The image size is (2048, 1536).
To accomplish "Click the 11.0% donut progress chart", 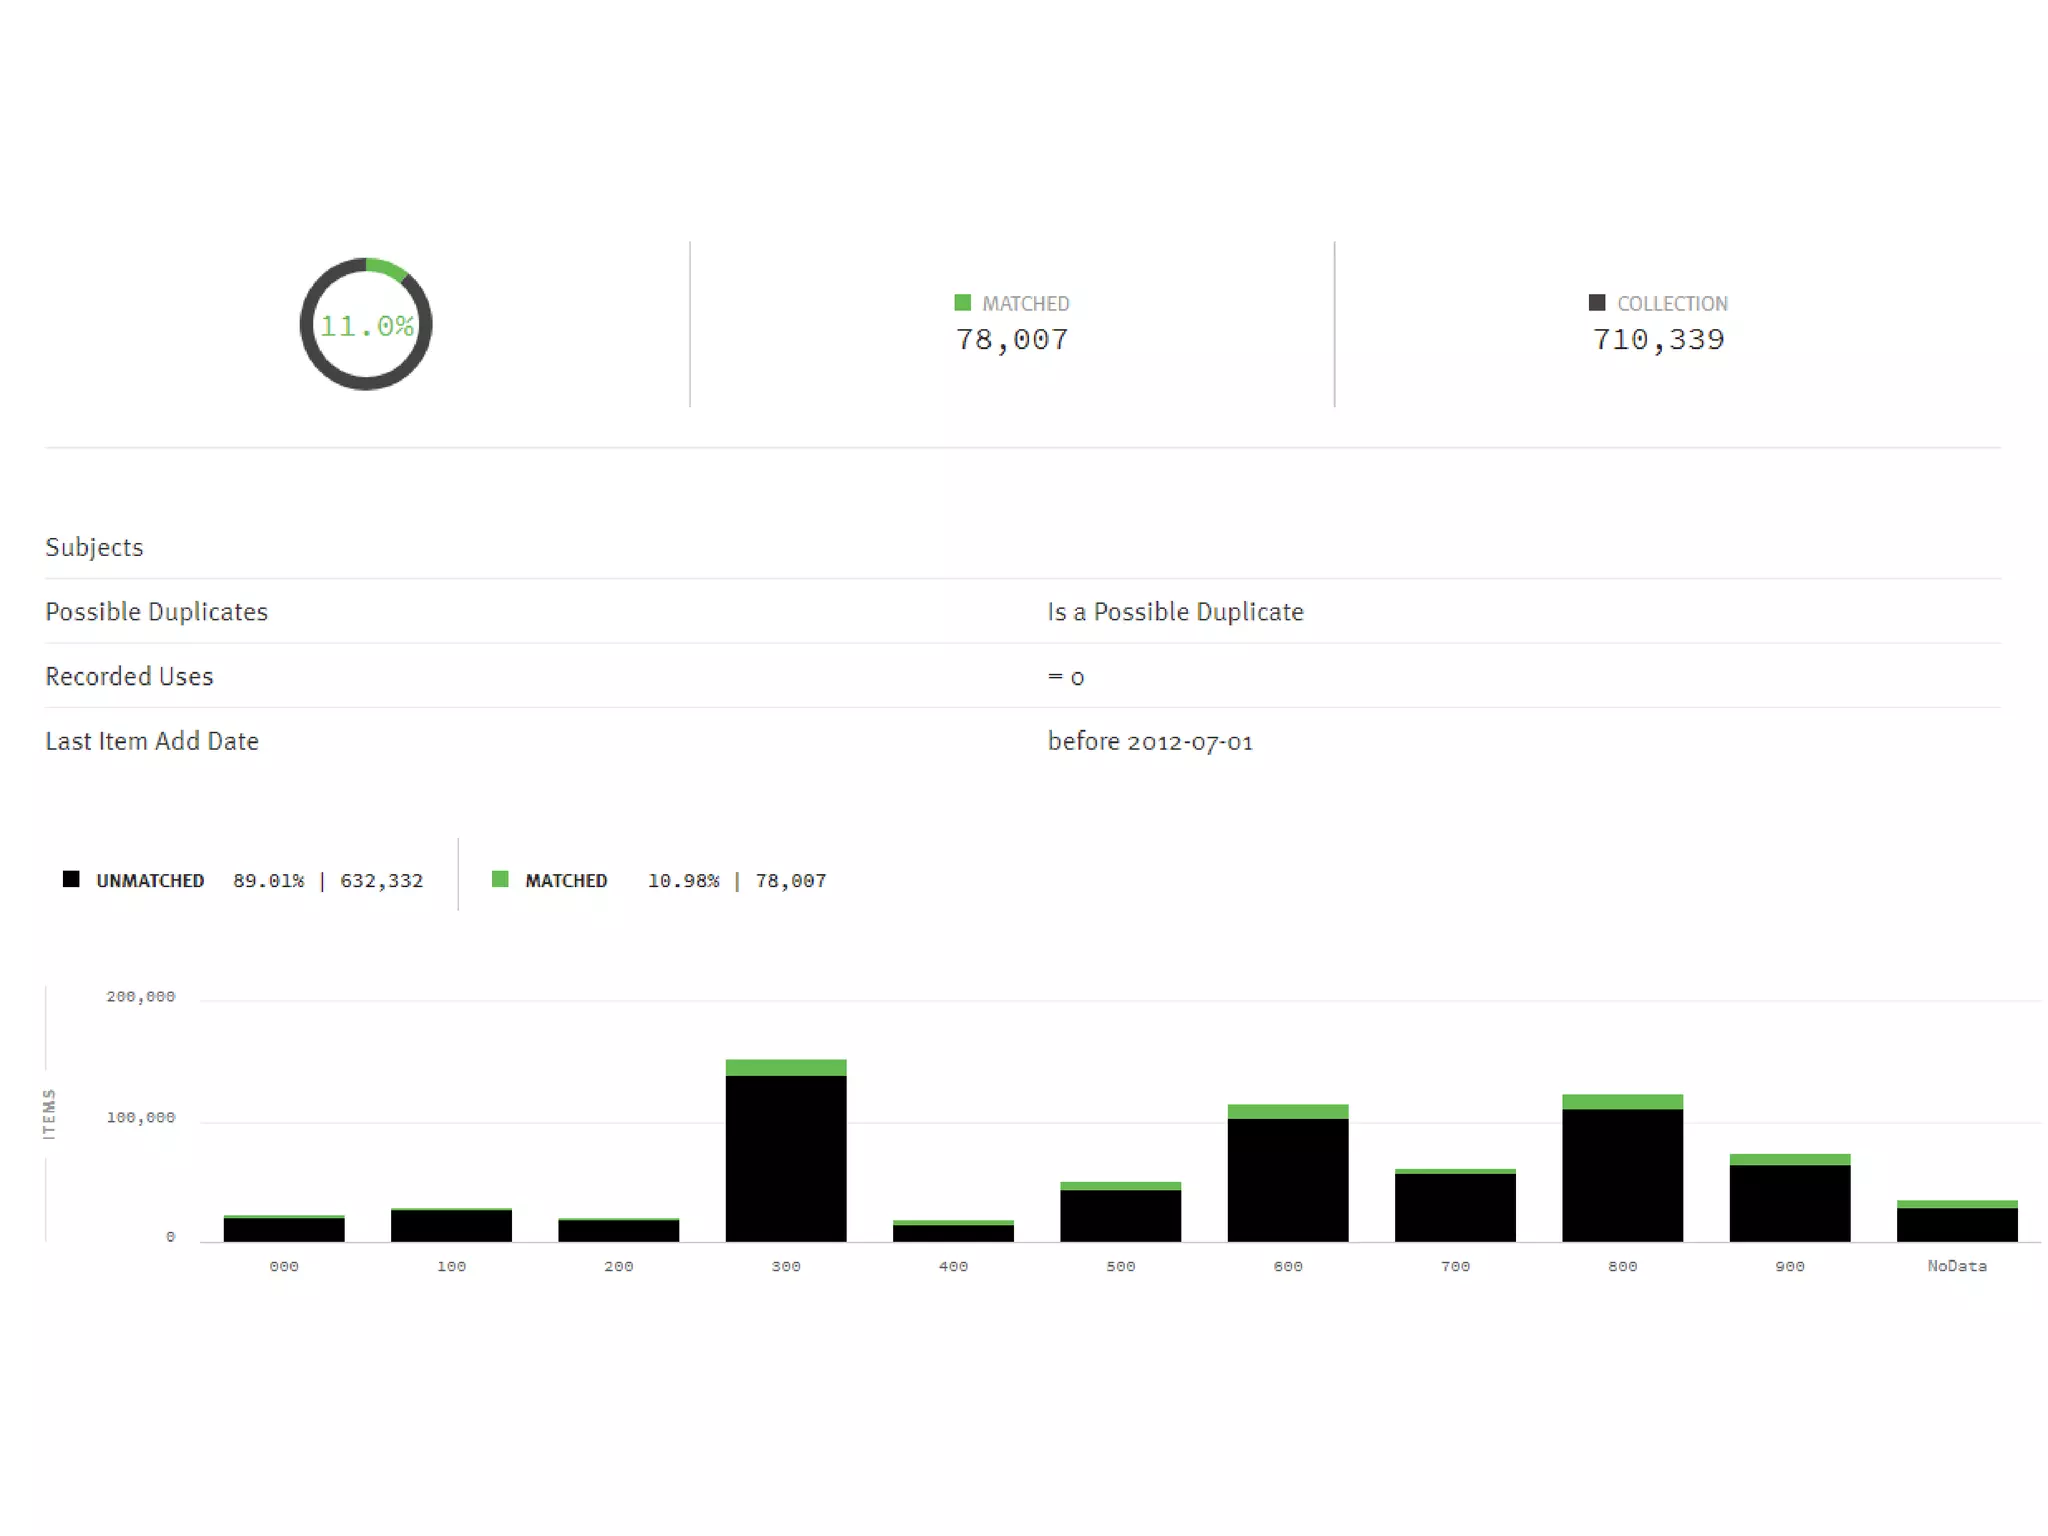I will click(x=366, y=324).
